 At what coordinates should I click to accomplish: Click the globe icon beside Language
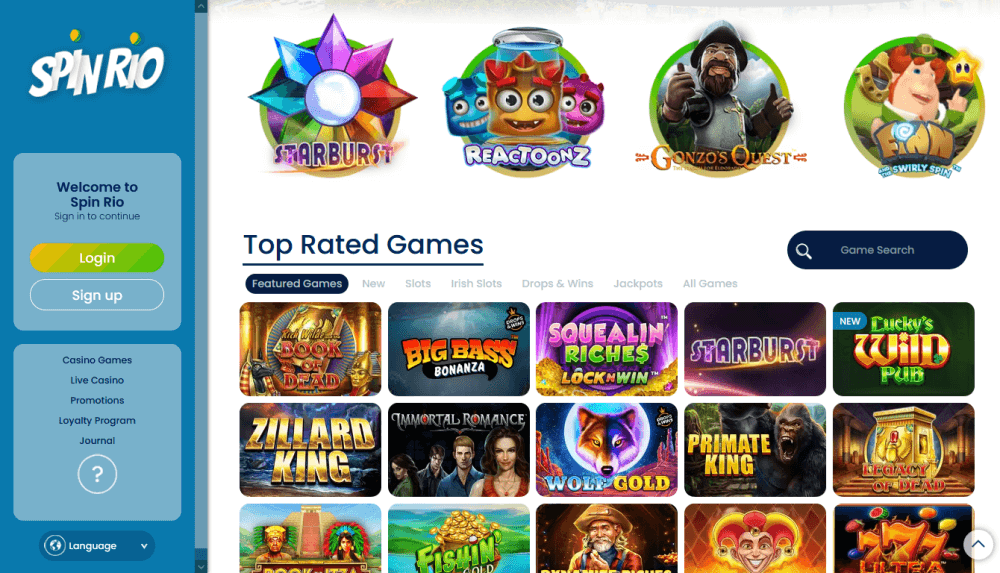pyautogui.click(x=55, y=546)
